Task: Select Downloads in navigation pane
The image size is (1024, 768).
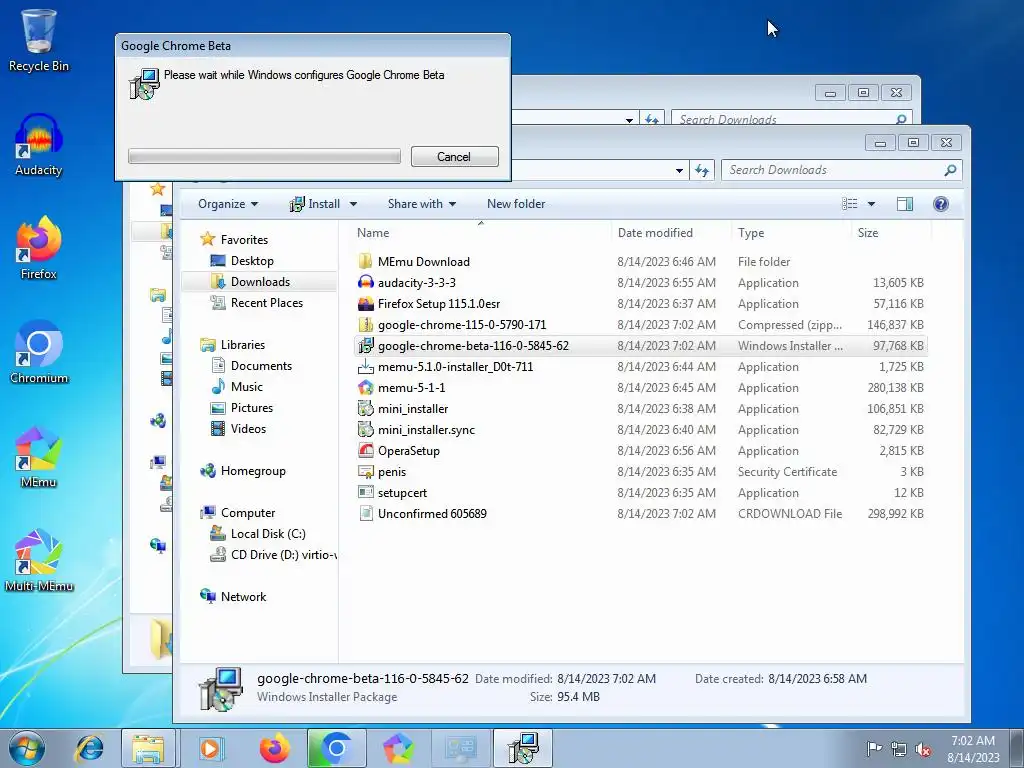Action: coord(260,281)
